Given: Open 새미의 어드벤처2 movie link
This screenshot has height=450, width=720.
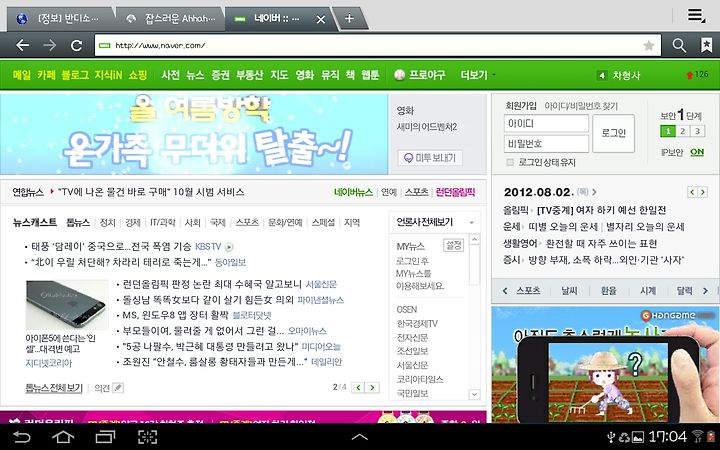Looking at the screenshot, I should (x=427, y=127).
